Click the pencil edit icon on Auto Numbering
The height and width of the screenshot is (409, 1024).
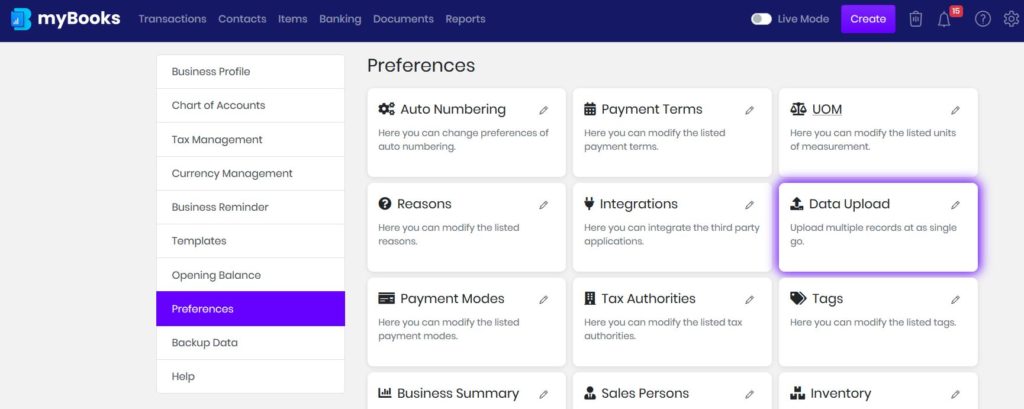(x=543, y=110)
